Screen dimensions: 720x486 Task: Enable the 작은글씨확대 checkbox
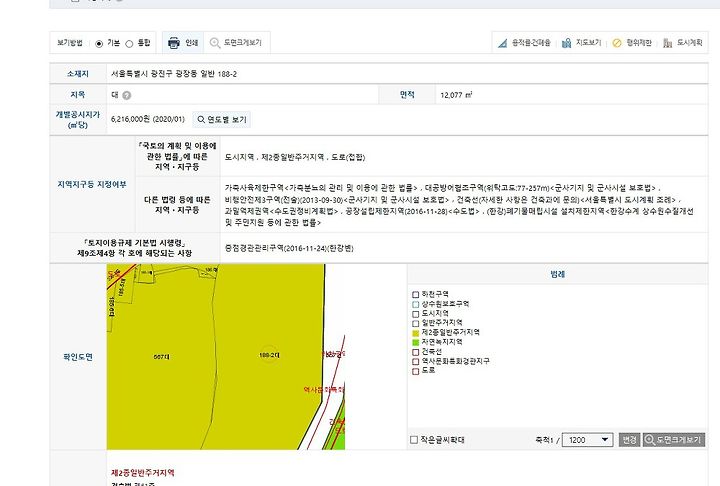(414, 440)
